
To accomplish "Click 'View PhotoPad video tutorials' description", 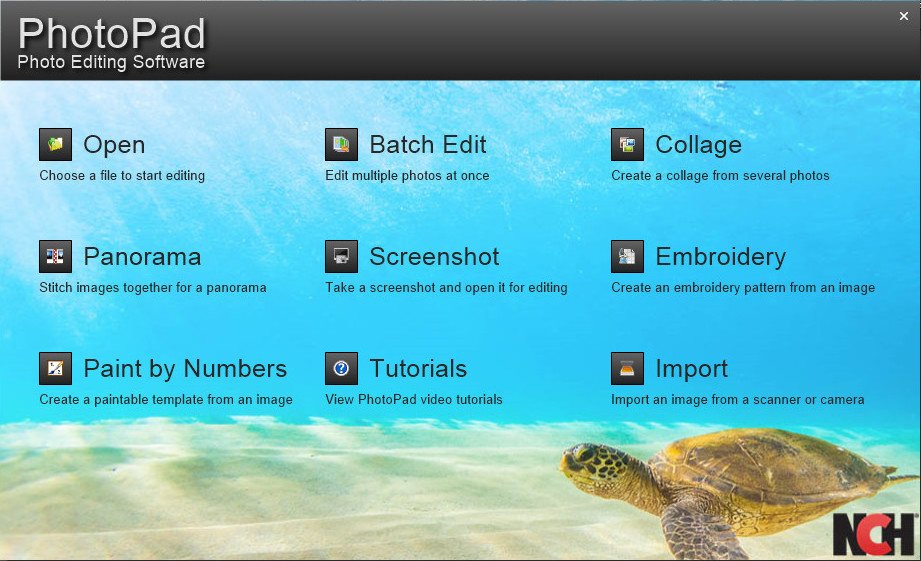I will [414, 400].
